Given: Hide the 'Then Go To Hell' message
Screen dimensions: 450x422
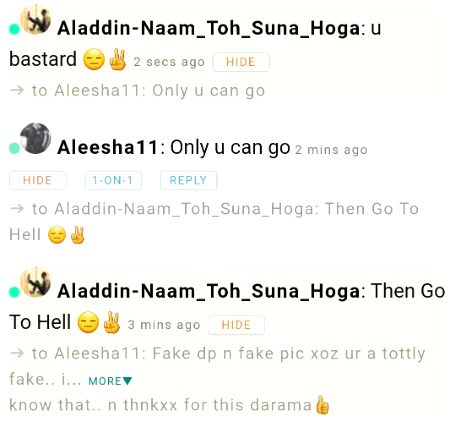Looking at the screenshot, I should 236,325.
